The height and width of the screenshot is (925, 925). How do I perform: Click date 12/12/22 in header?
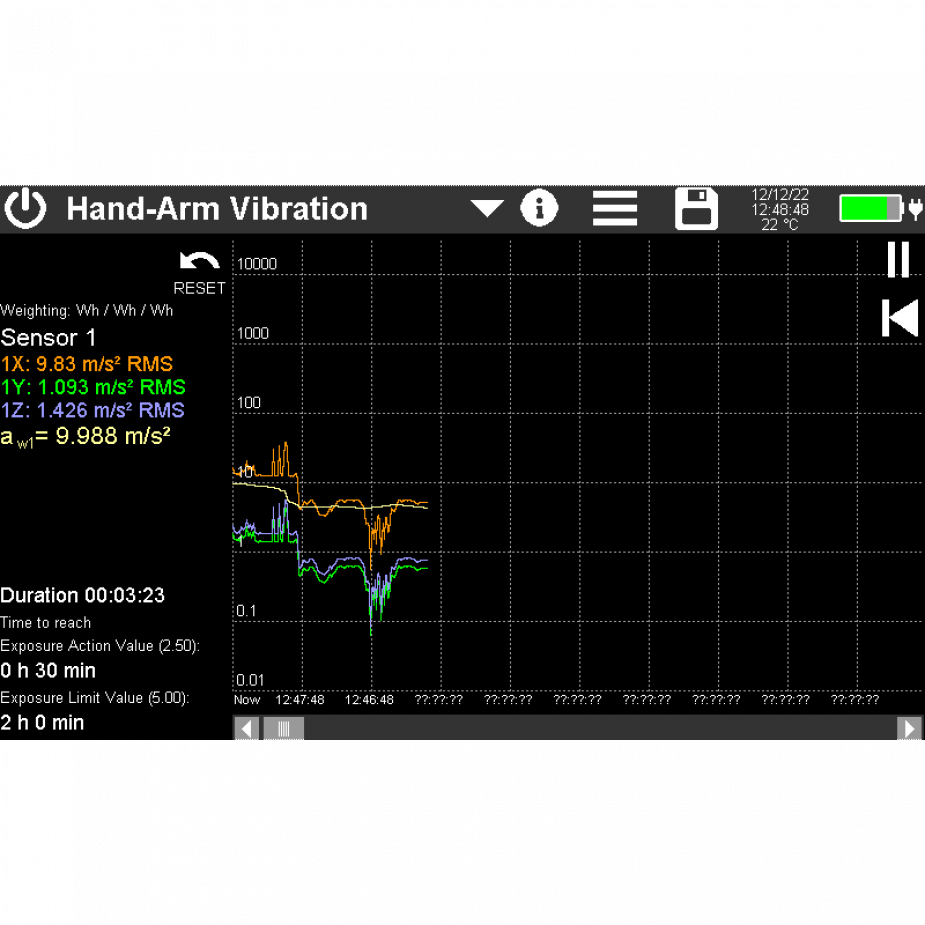780,195
